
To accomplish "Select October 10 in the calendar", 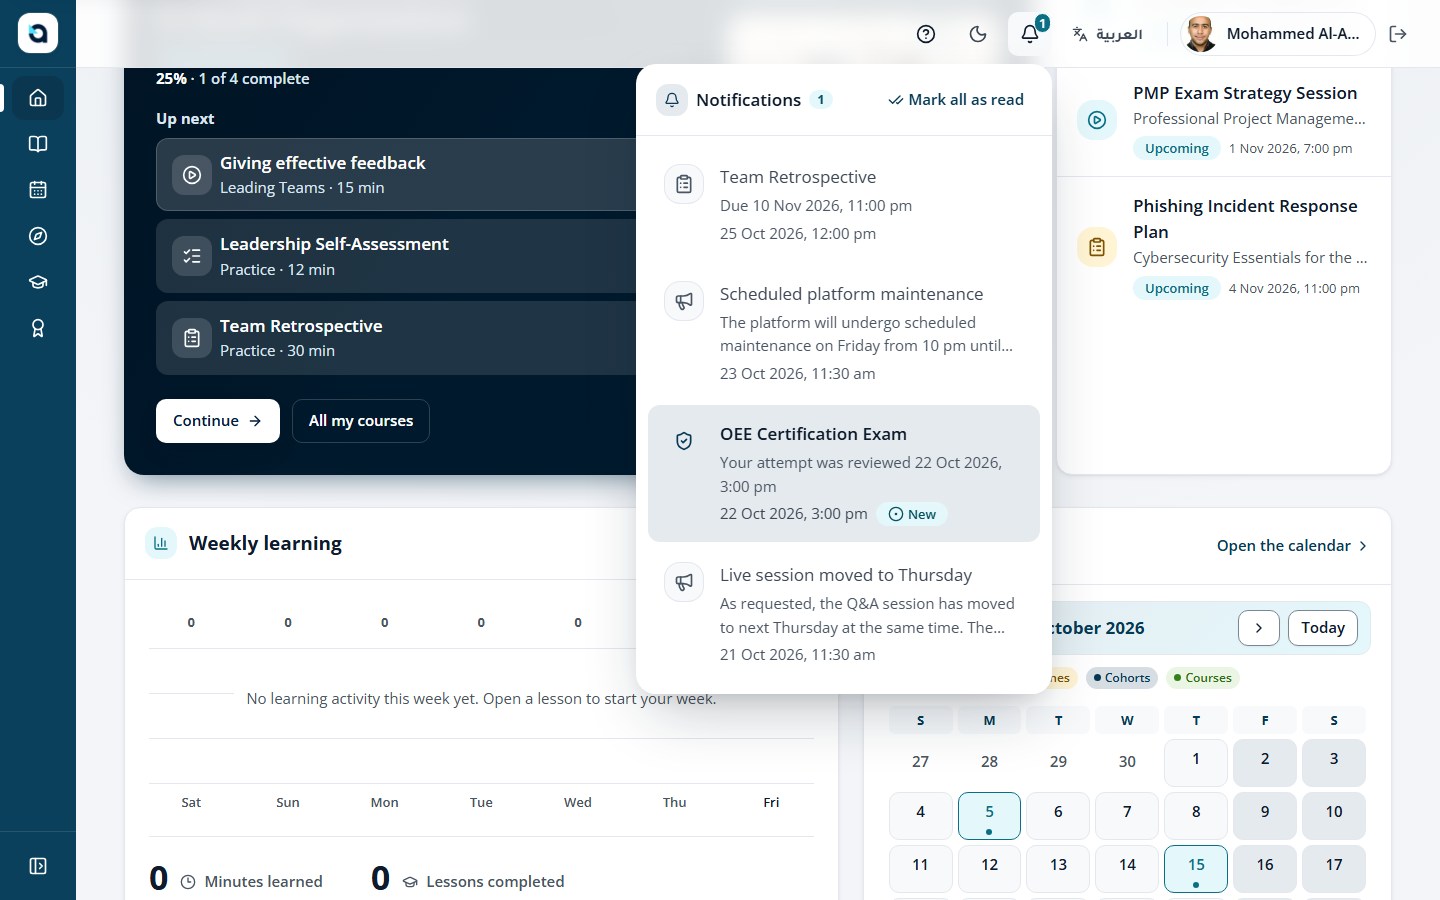I will [x=1334, y=816].
